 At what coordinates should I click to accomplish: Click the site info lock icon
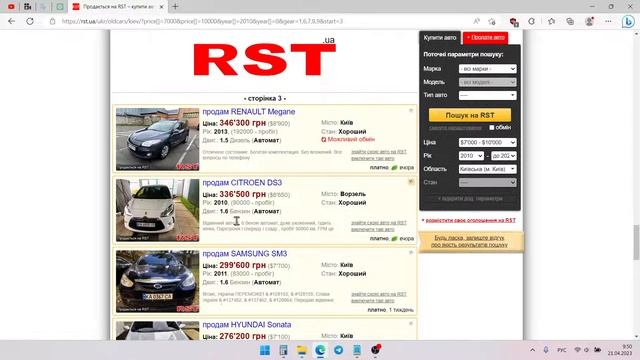[x=52, y=21]
